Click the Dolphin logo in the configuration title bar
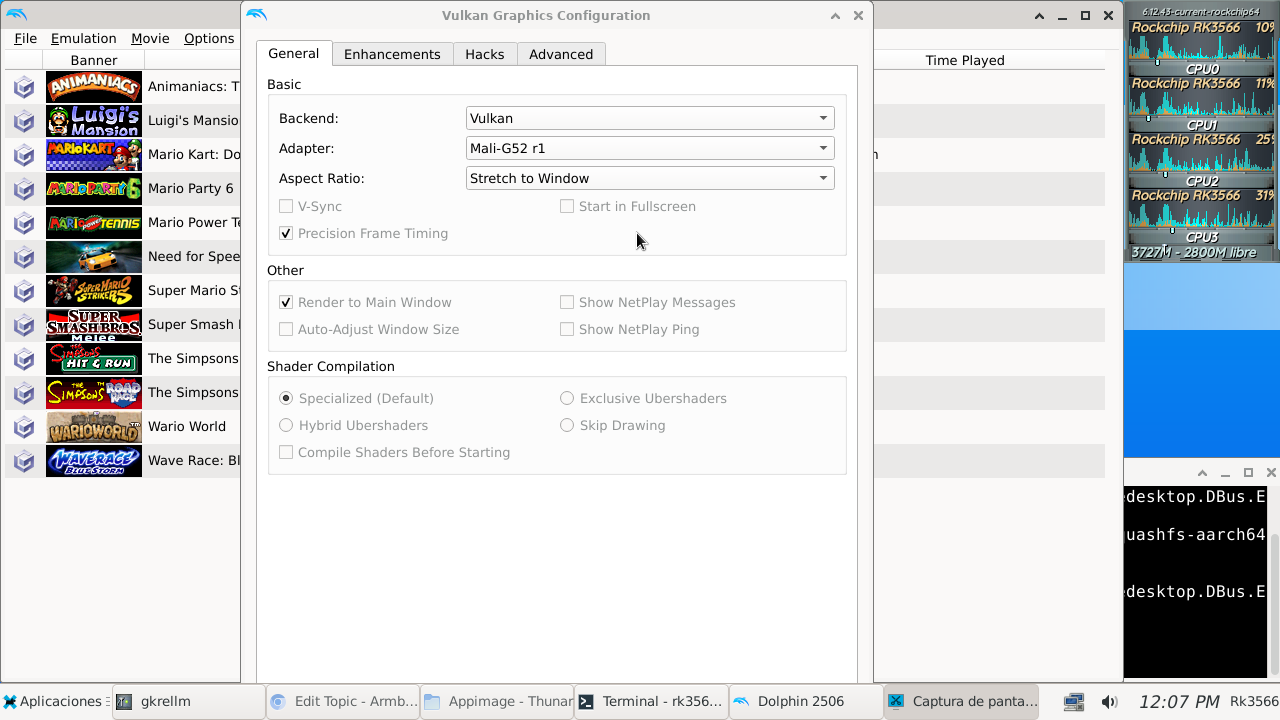Viewport: 1280px width, 720px height. tap(257, 15)
